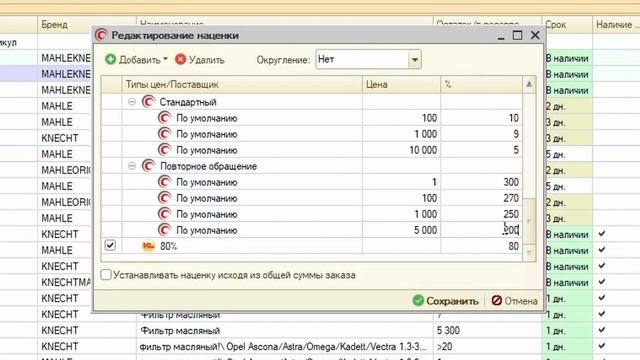Select the Стандартный row label

click(188, 102)
